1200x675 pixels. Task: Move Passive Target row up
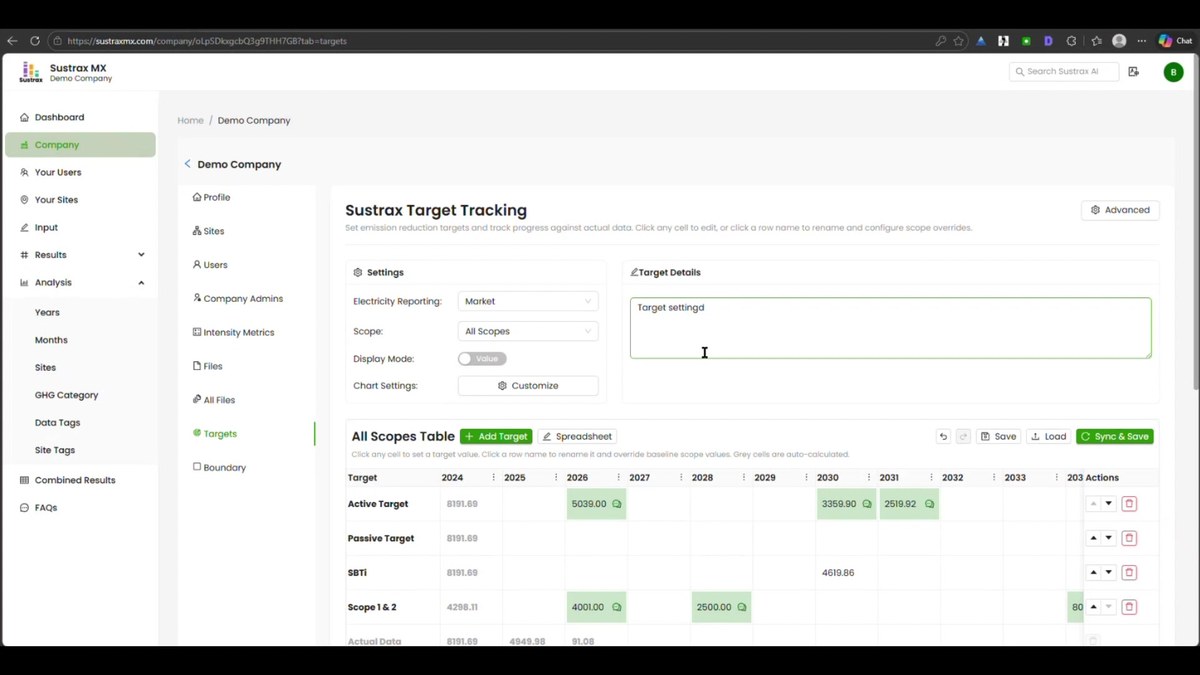tap(1094, 538)
